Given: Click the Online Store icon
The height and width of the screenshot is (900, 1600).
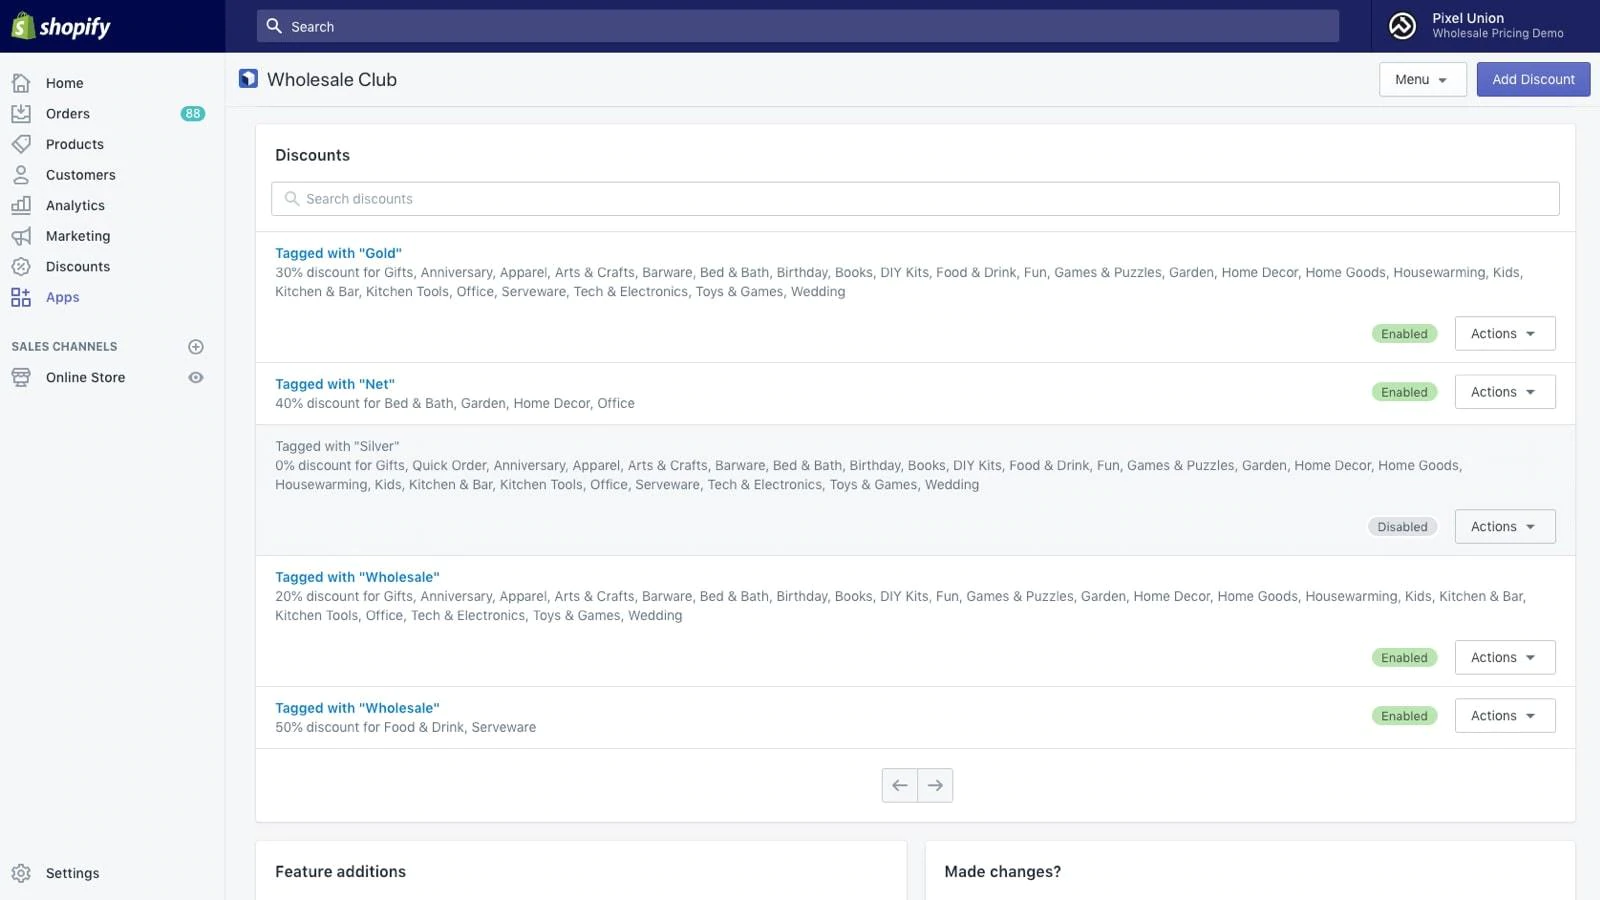Looking at the screenshot, I should (21, 377).
